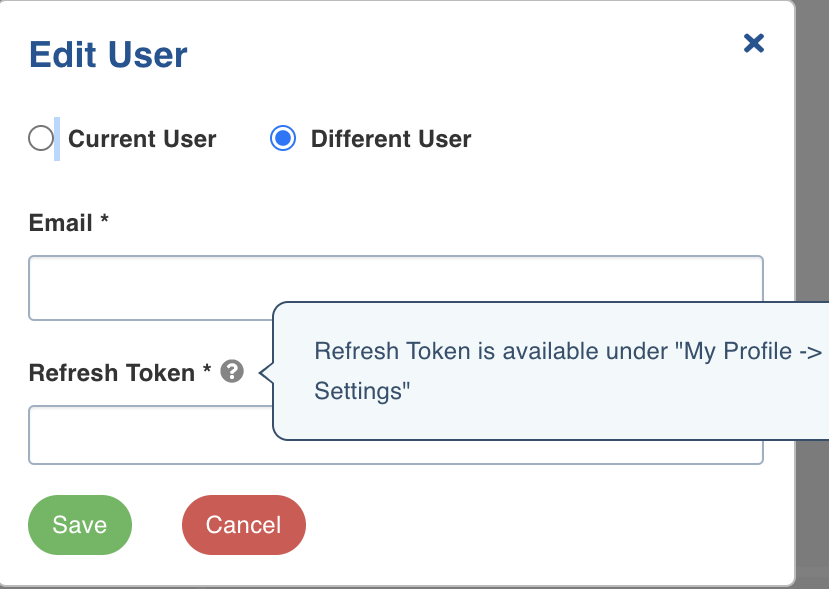The image size is (829, 589).
Task: Click the word 'Settings' in the tooltip
Action: pyautogui.click(x=362, y=391)
